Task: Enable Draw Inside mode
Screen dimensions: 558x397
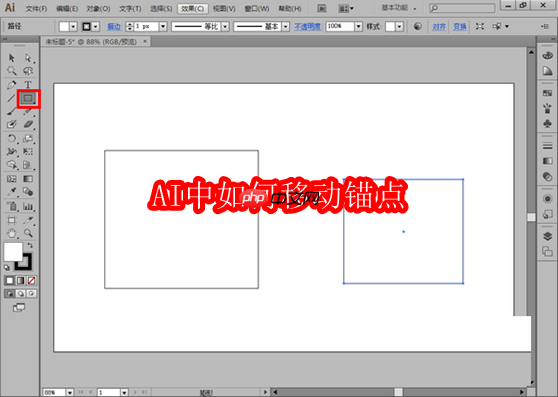Action: point(31,294)
